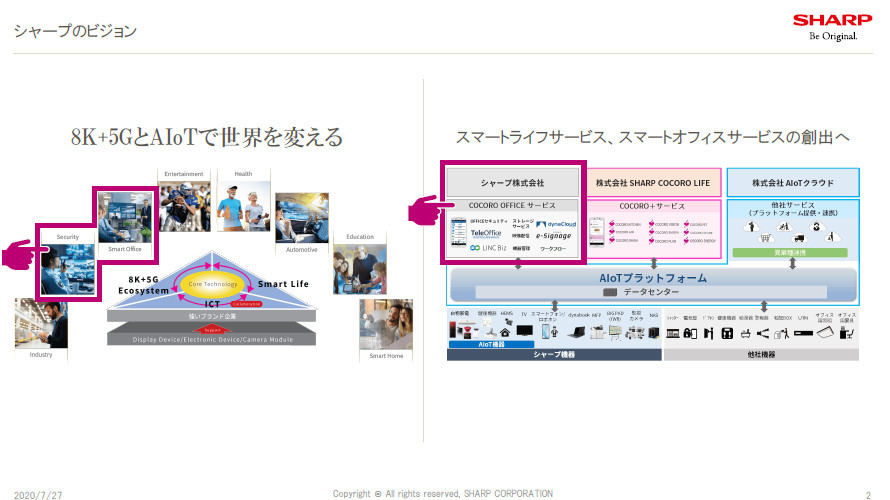Click the Automotive car interior photo
Image resolution: width=890 pixels, height=500 pixels.
click(302, 218)
